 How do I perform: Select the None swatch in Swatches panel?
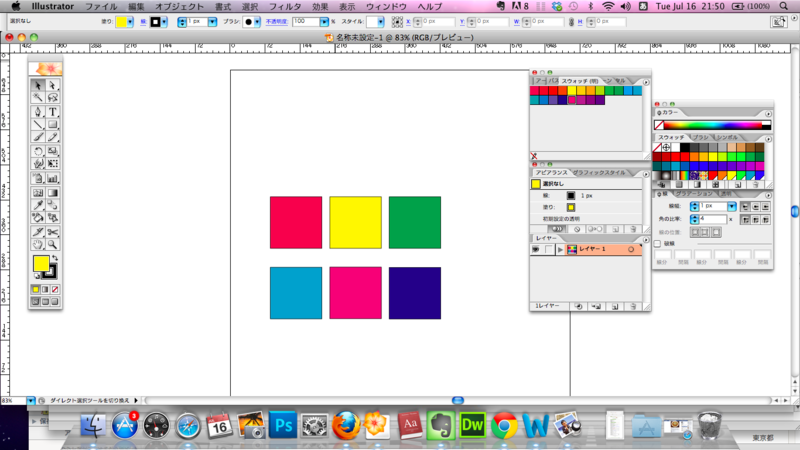(657, 147)
